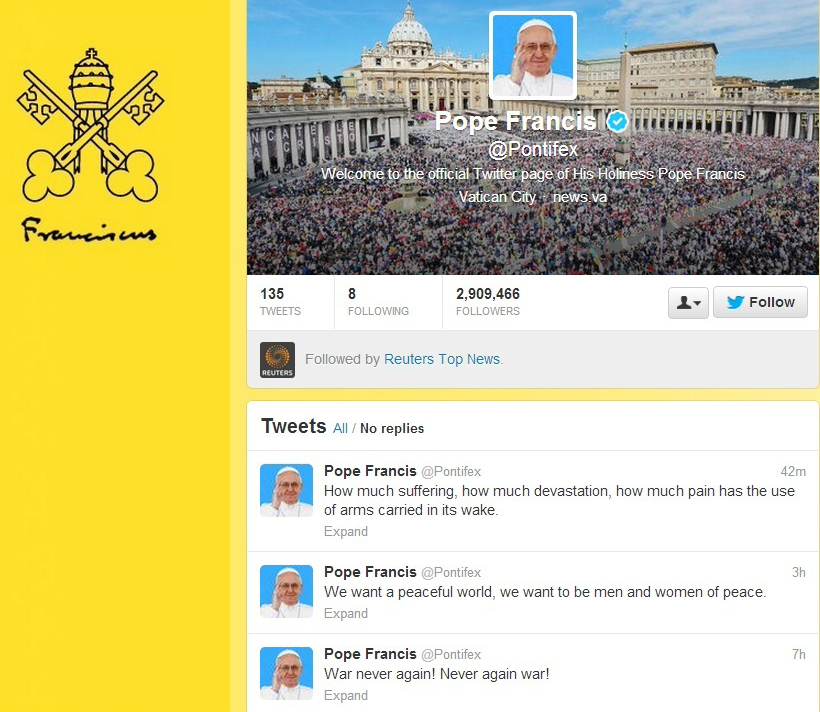Click the papal keys emblem on yellow background
820x712 pixels.
point(90,126)
